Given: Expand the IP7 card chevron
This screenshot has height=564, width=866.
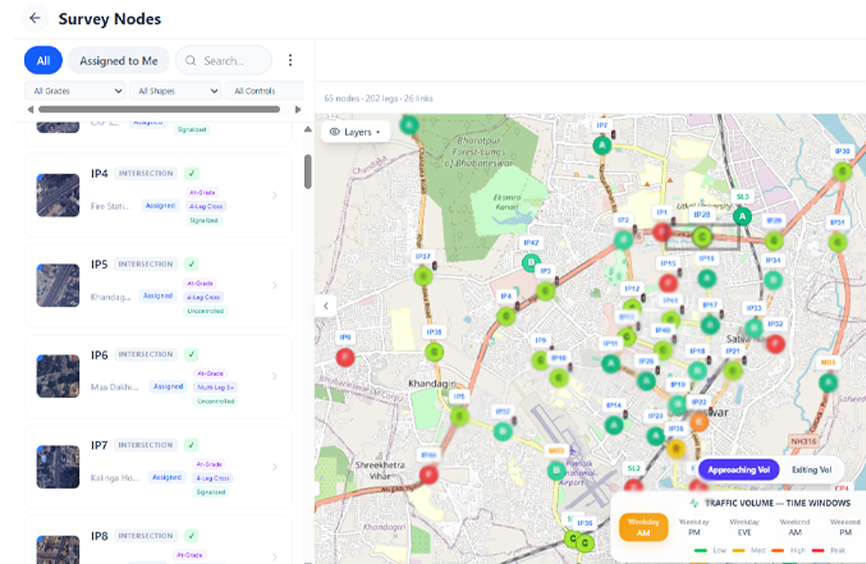Looking at the screenshot, I should (x=274, y=467).
